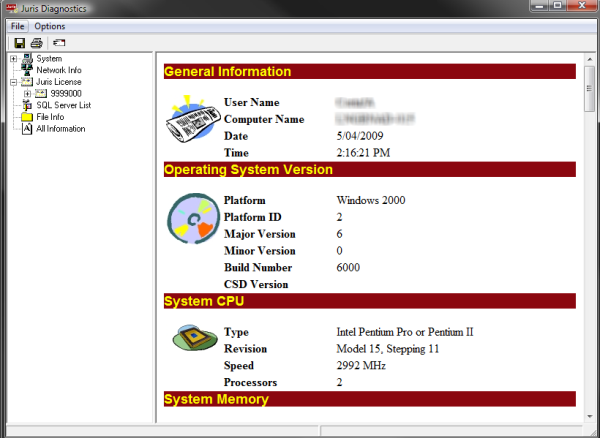Open the Options menu

tap(49, 26)
